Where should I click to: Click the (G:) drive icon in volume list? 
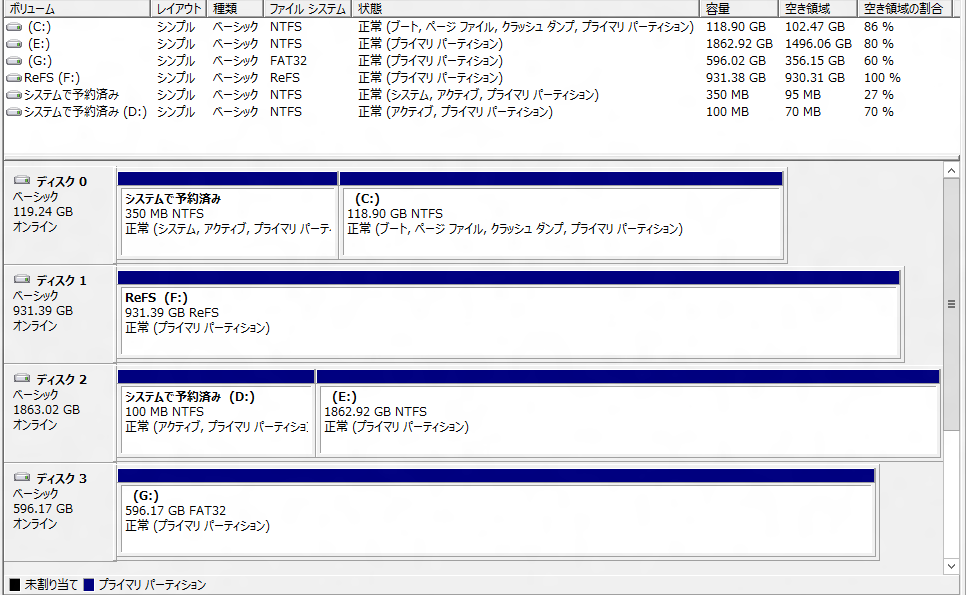pos(13,61)
